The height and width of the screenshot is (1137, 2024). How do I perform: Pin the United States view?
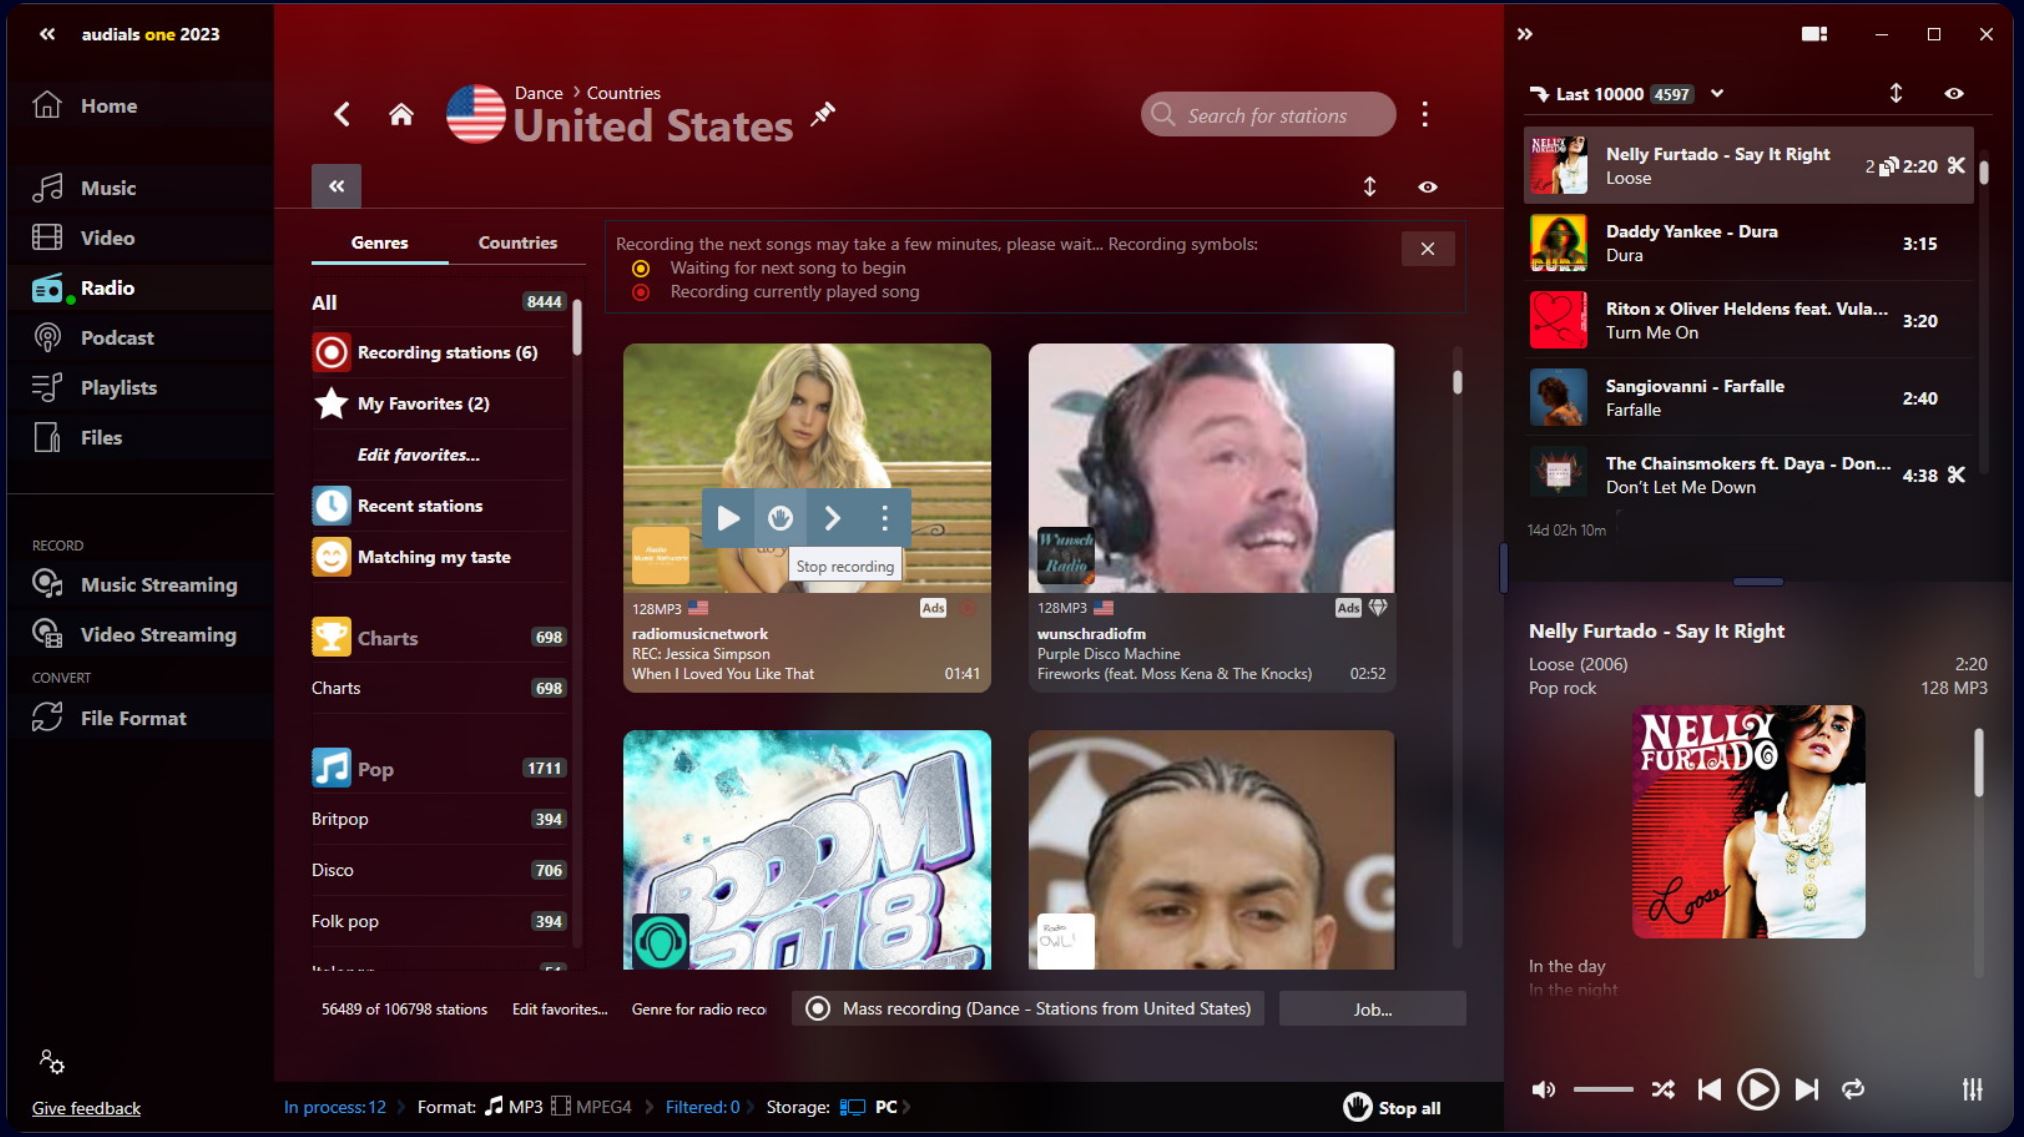[x=822, y=114]
